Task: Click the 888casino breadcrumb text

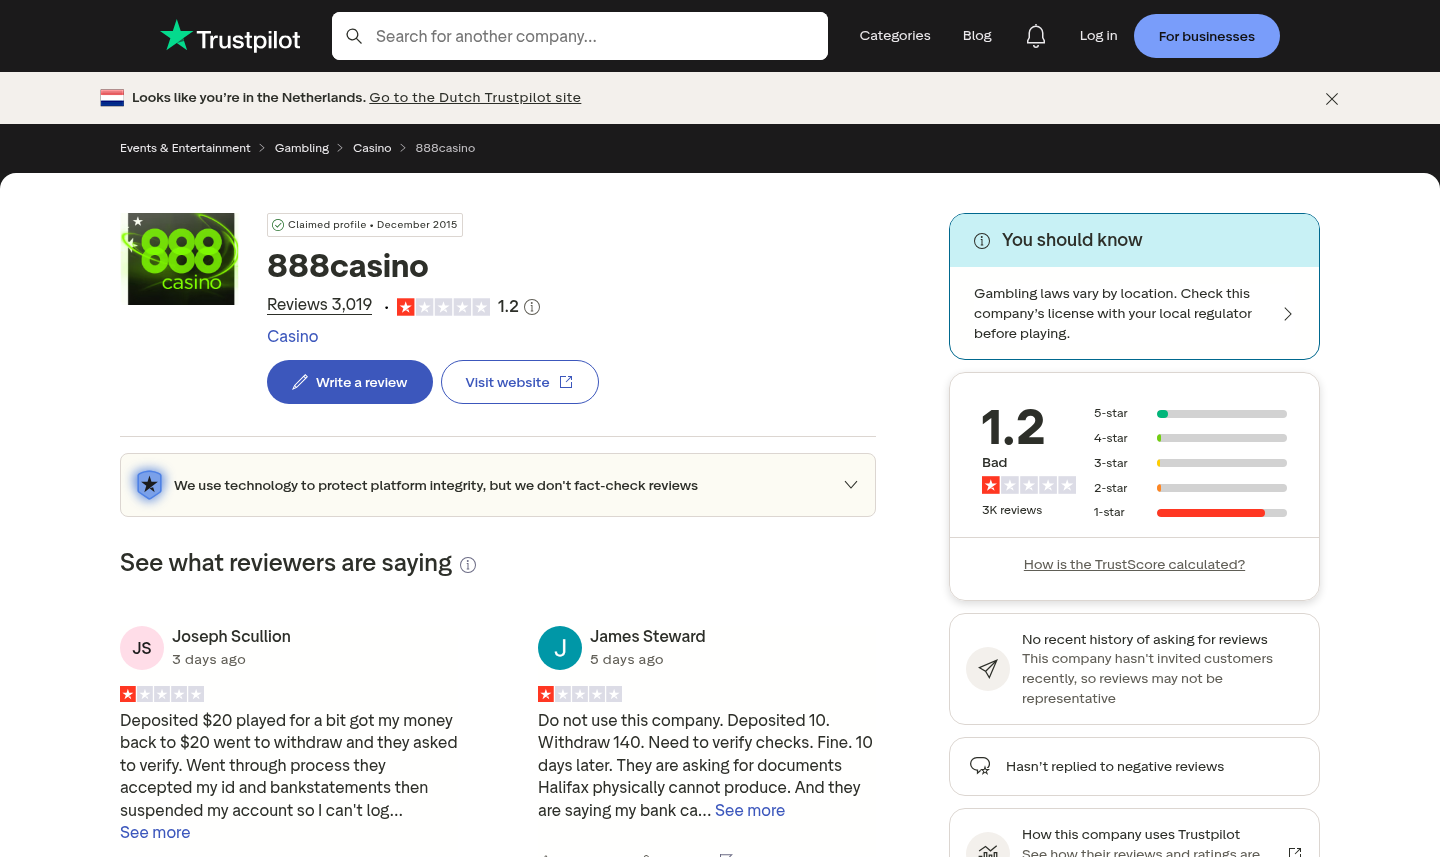Action: click(x=445, y=148)
